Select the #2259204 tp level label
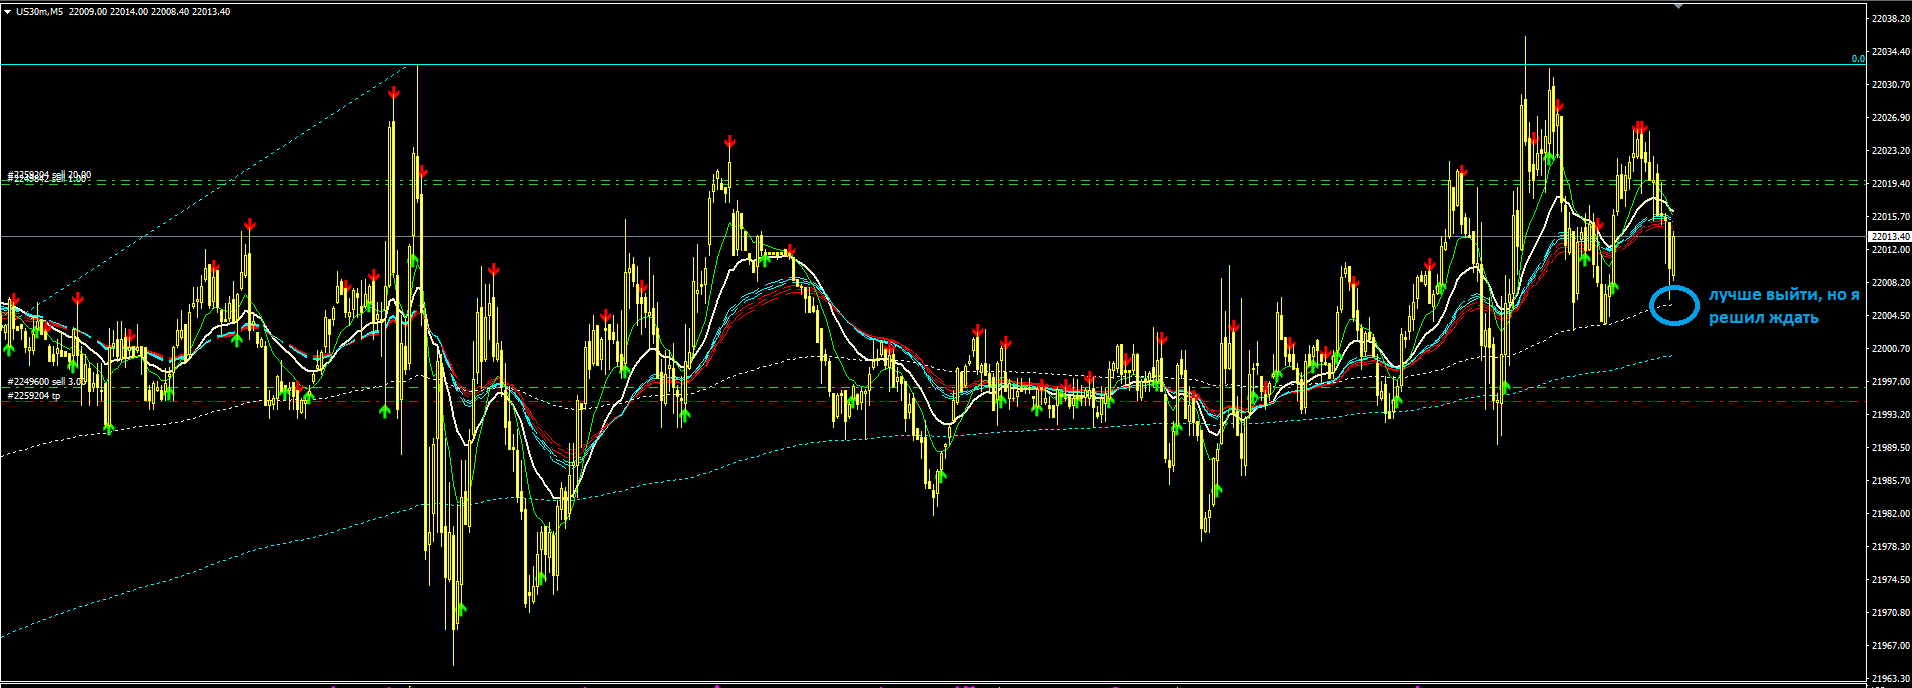Screen dimensions: 1912x688 click(x=33, y=396)
